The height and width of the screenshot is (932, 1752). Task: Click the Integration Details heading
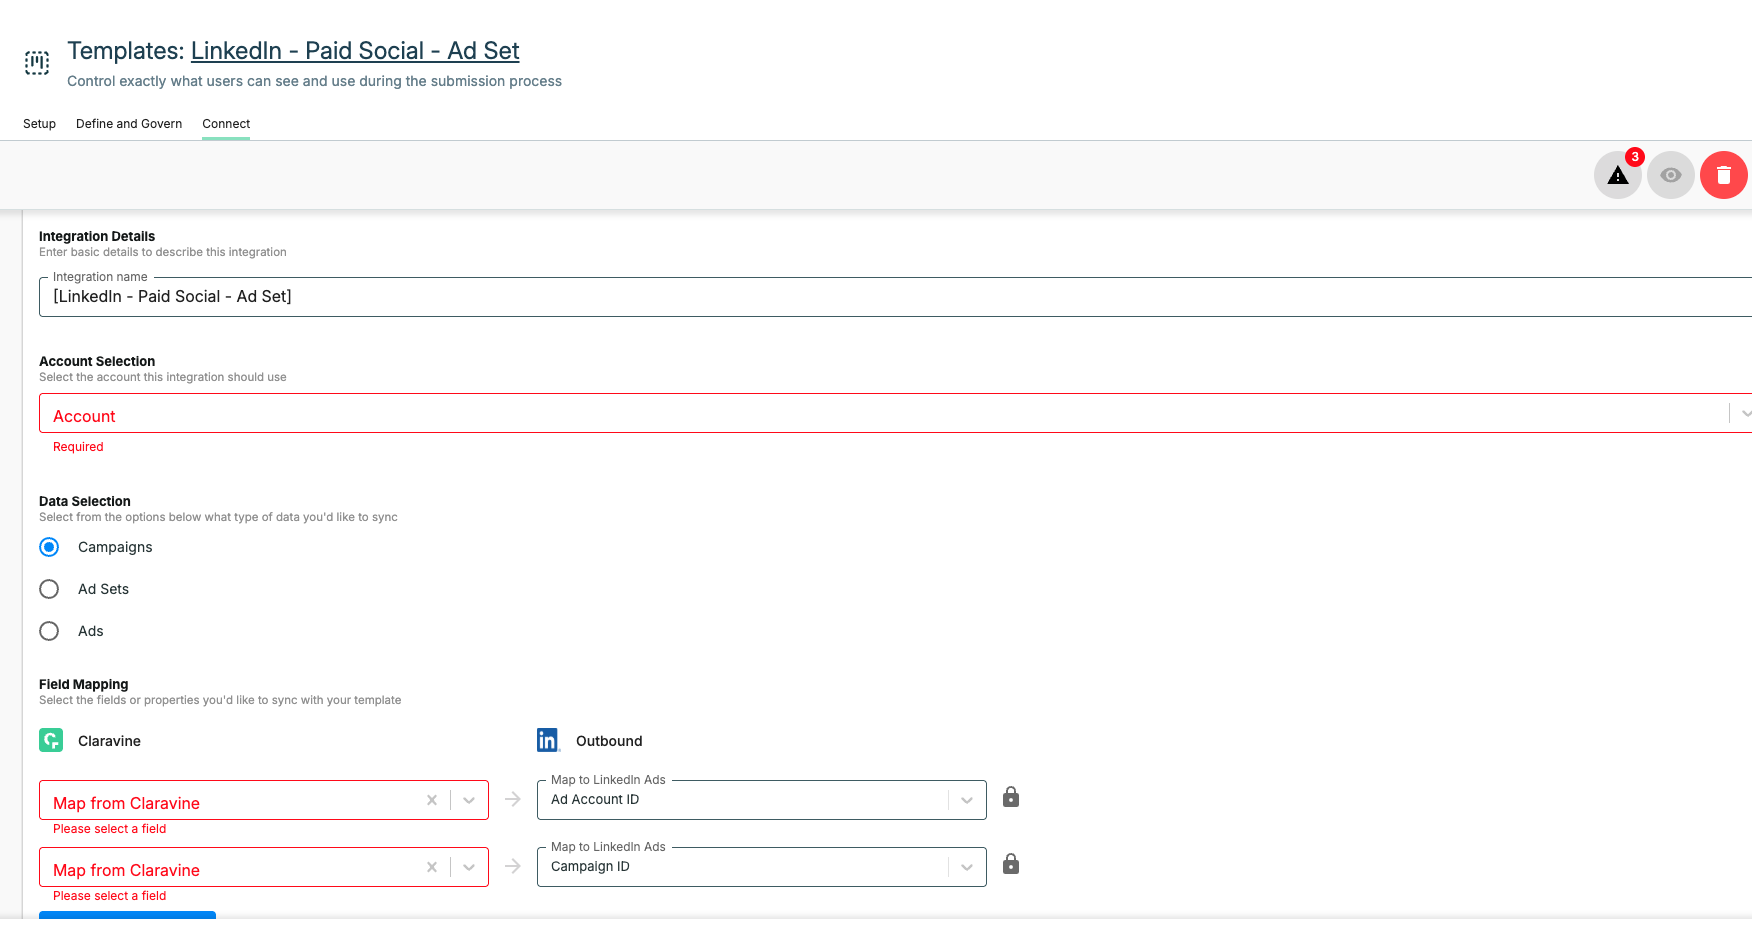click(97, 236)
